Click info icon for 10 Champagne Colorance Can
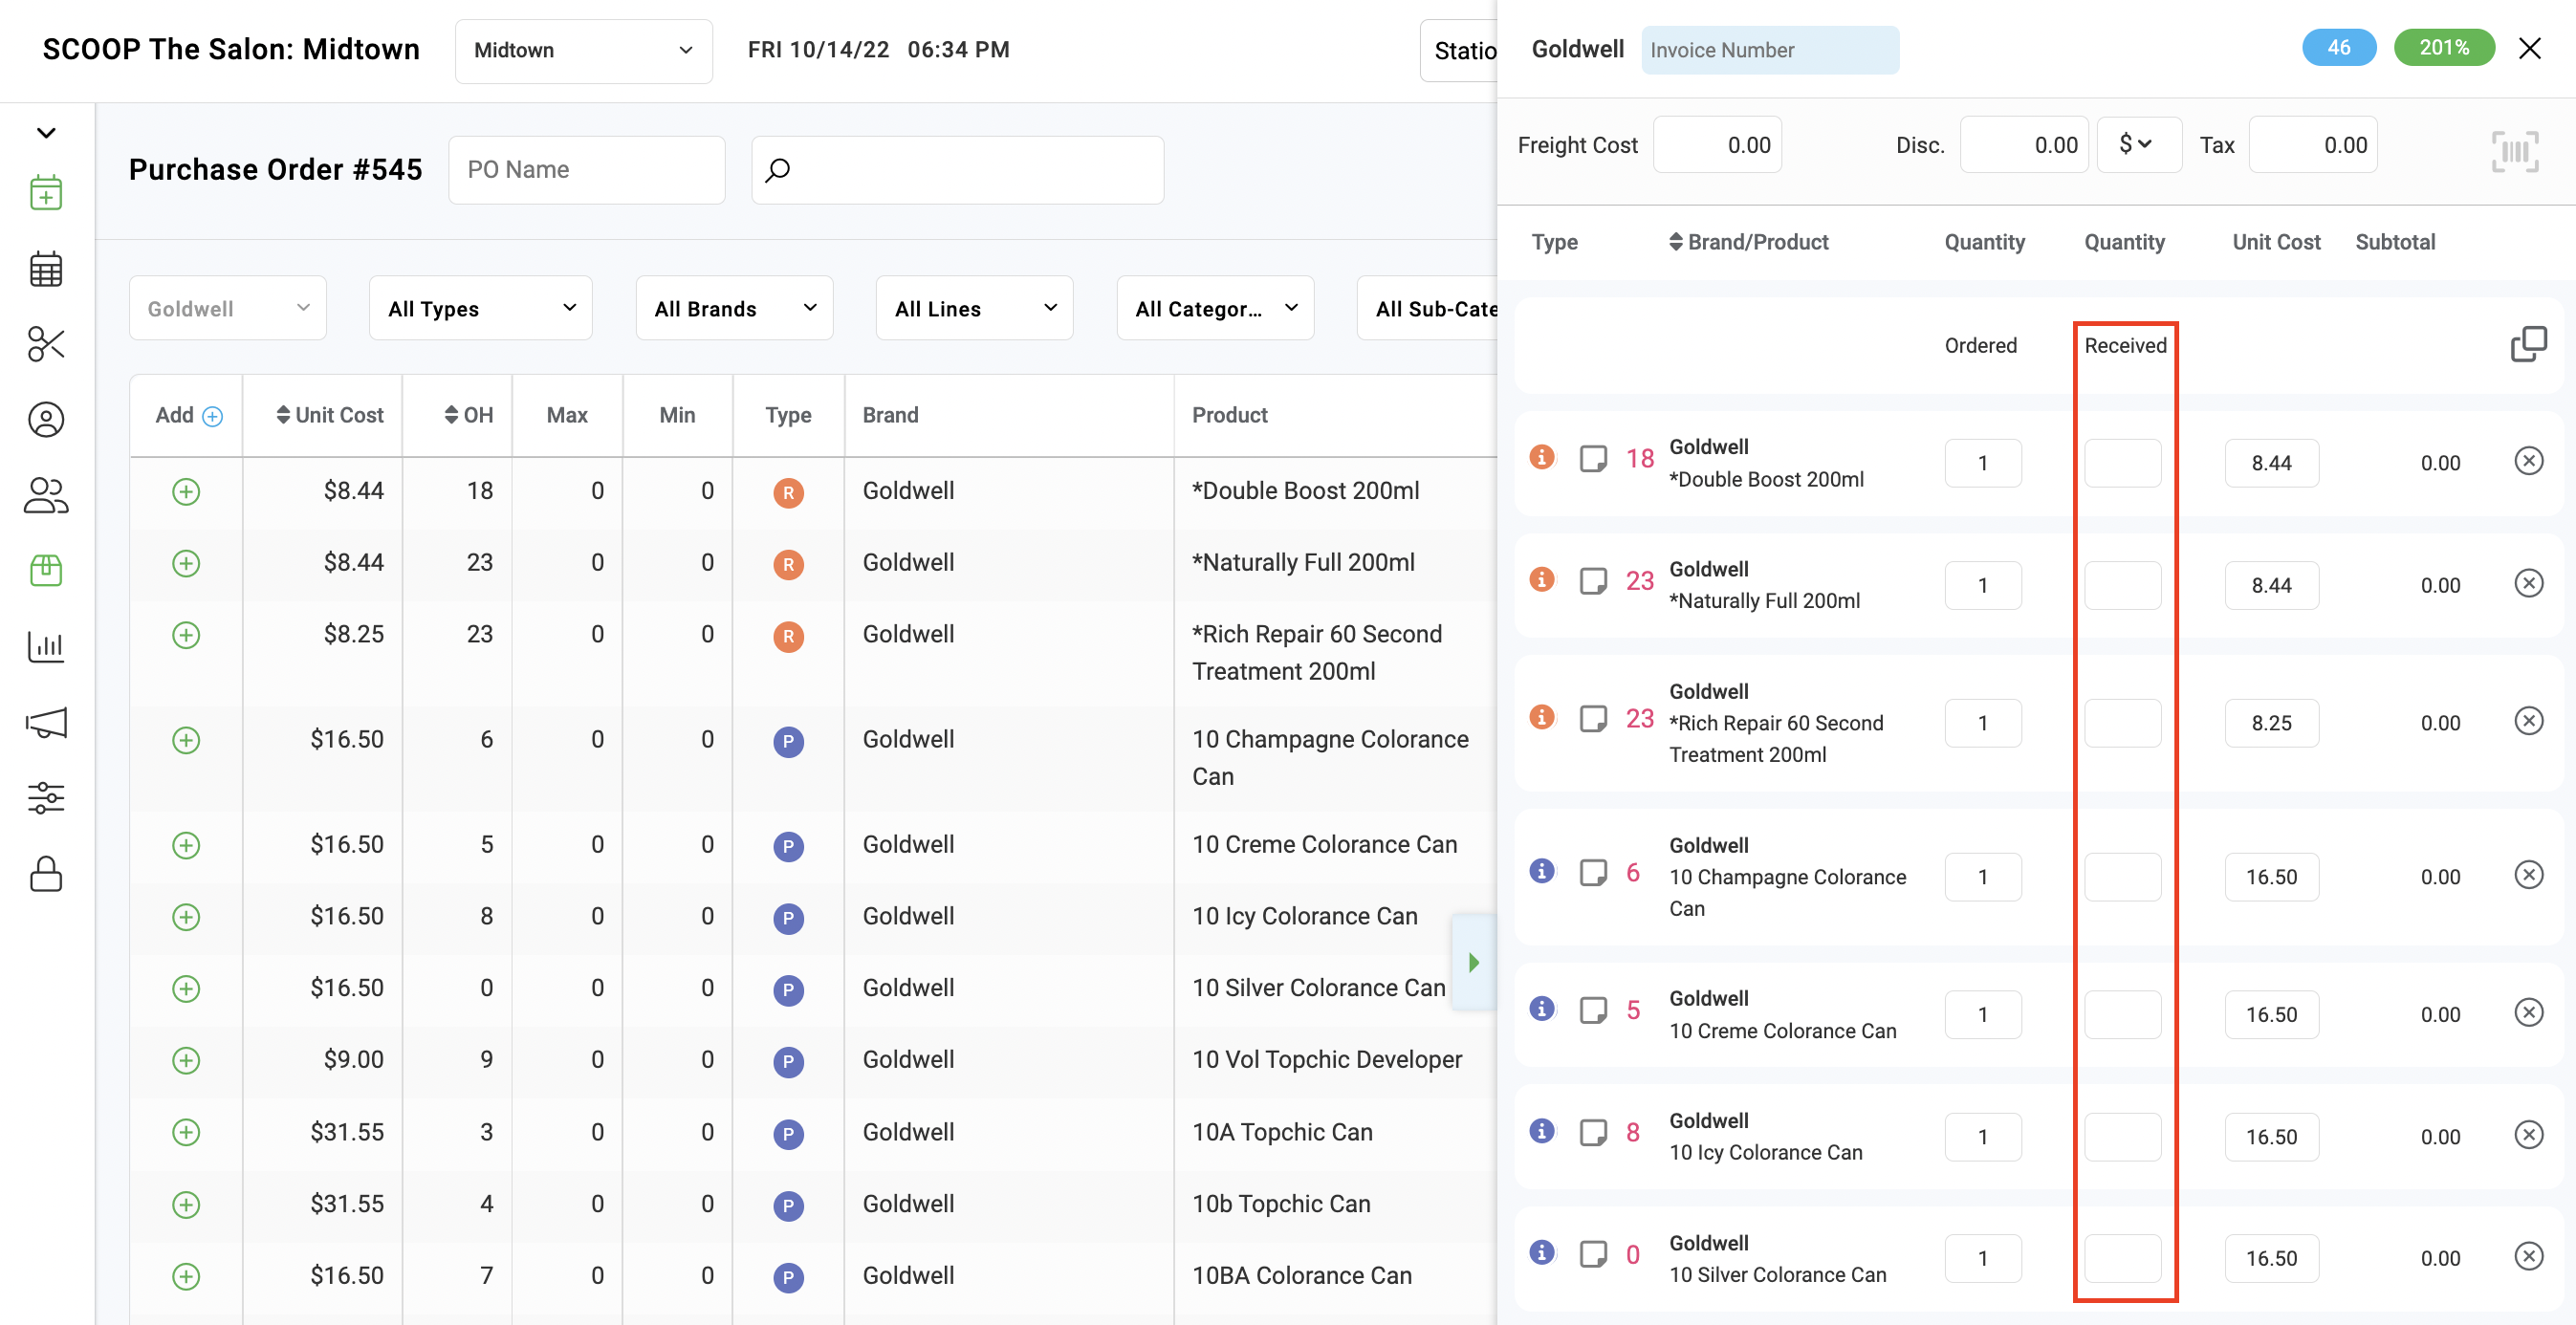This screenshot has width=2576, height=1325. (x=1542, y=871)
